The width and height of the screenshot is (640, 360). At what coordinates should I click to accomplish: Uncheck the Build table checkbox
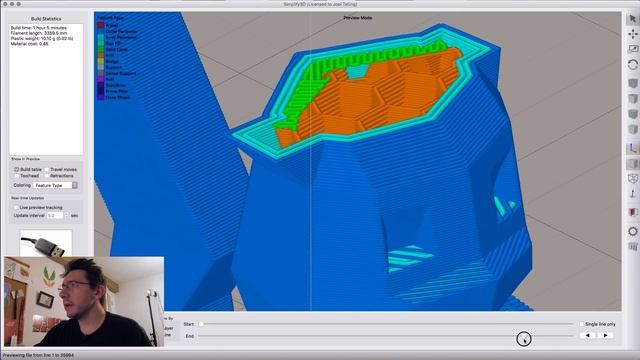pos(17,169)
